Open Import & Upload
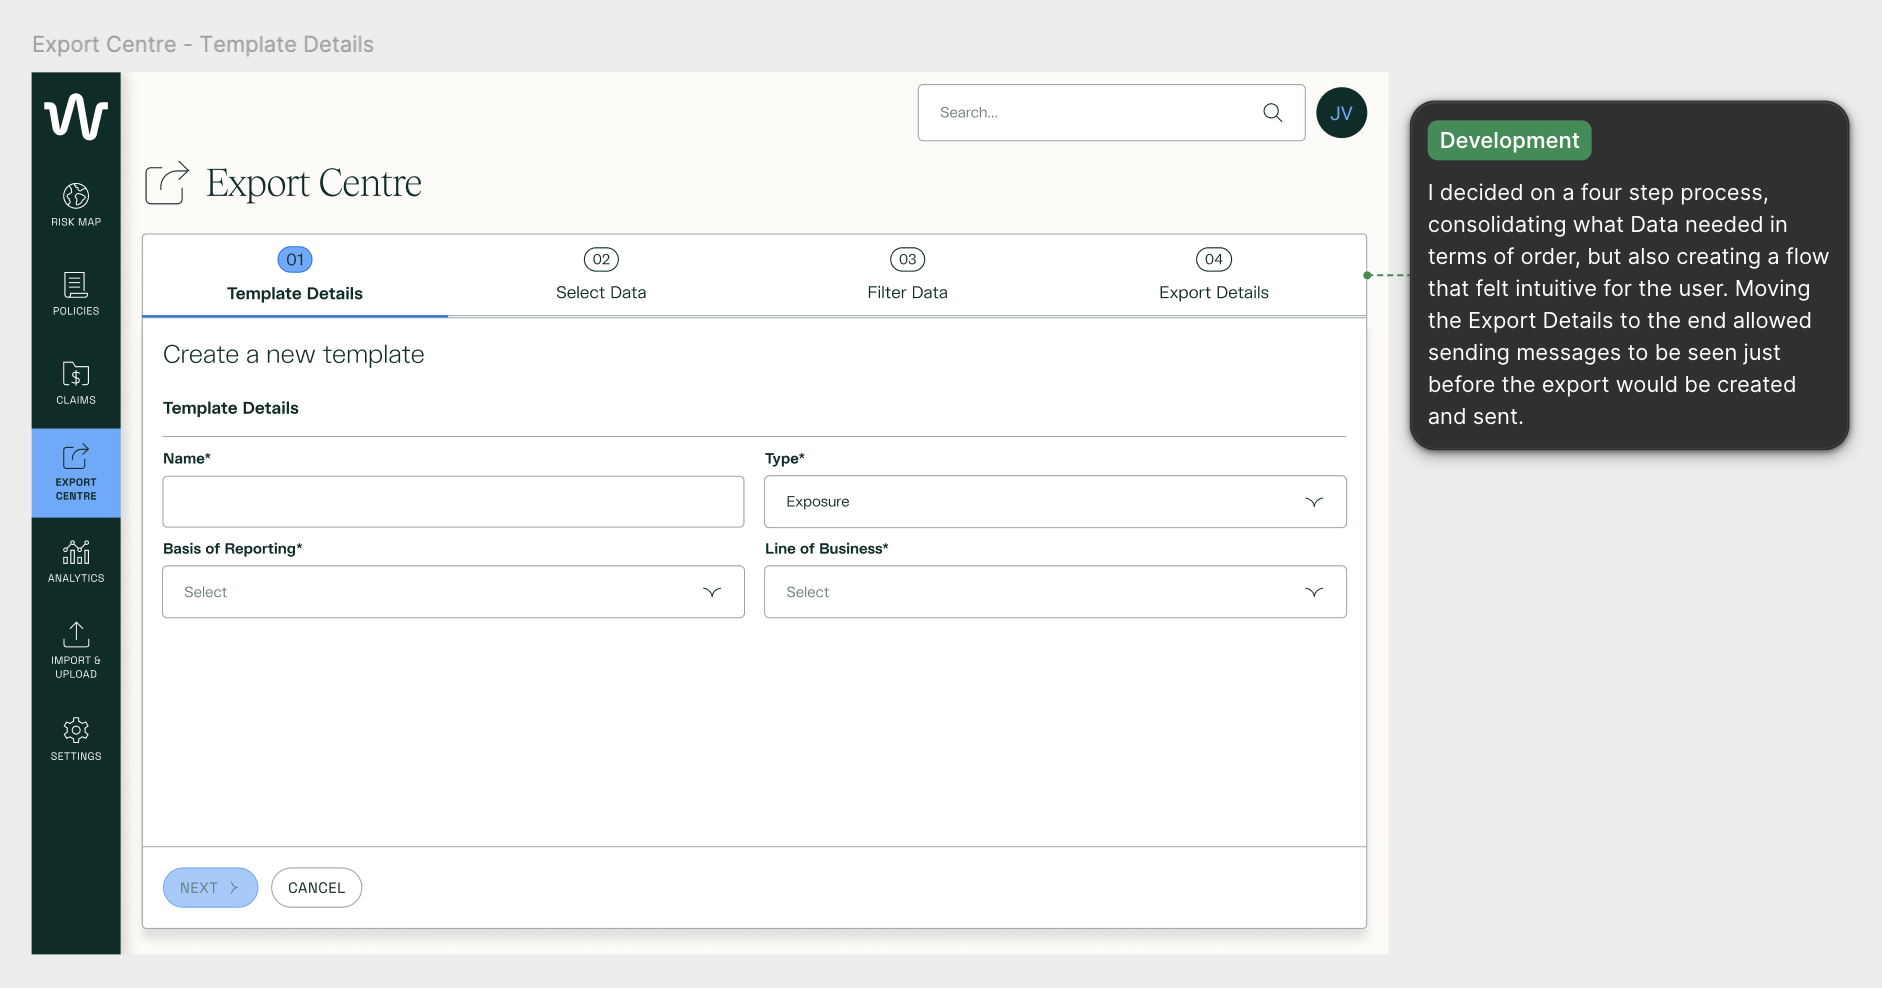The width and height of the screenshot is (1882, 988). (76, 650)
